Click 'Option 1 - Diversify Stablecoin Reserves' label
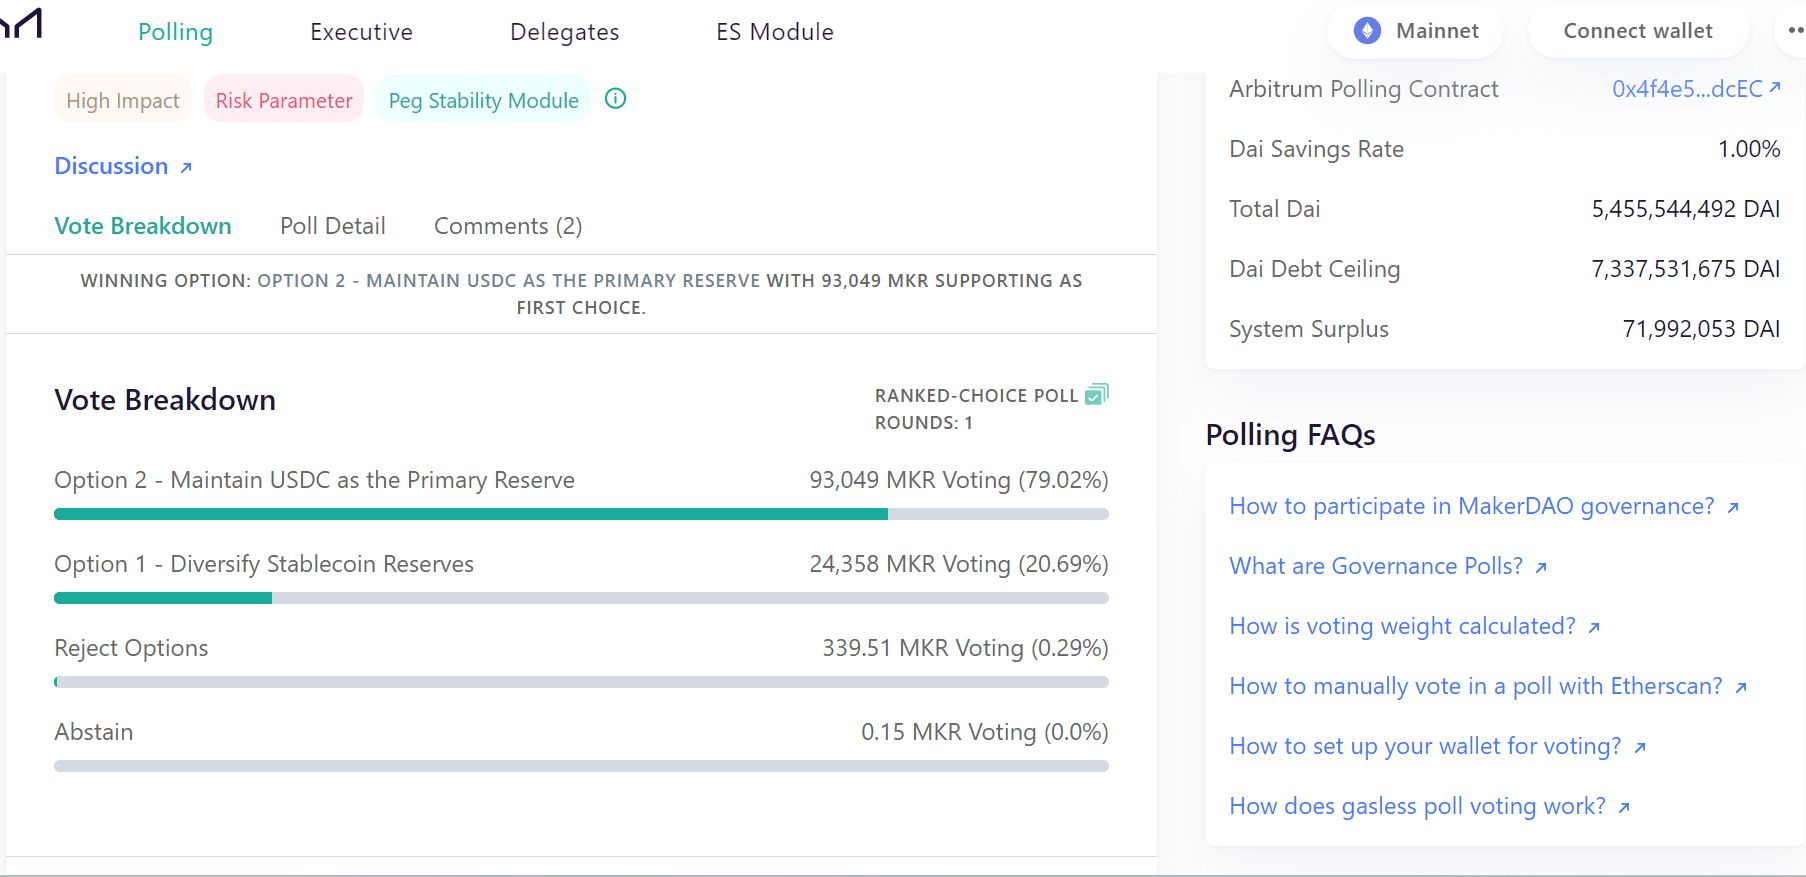The height and width of the screenshot is (877, 1806). 264,564
